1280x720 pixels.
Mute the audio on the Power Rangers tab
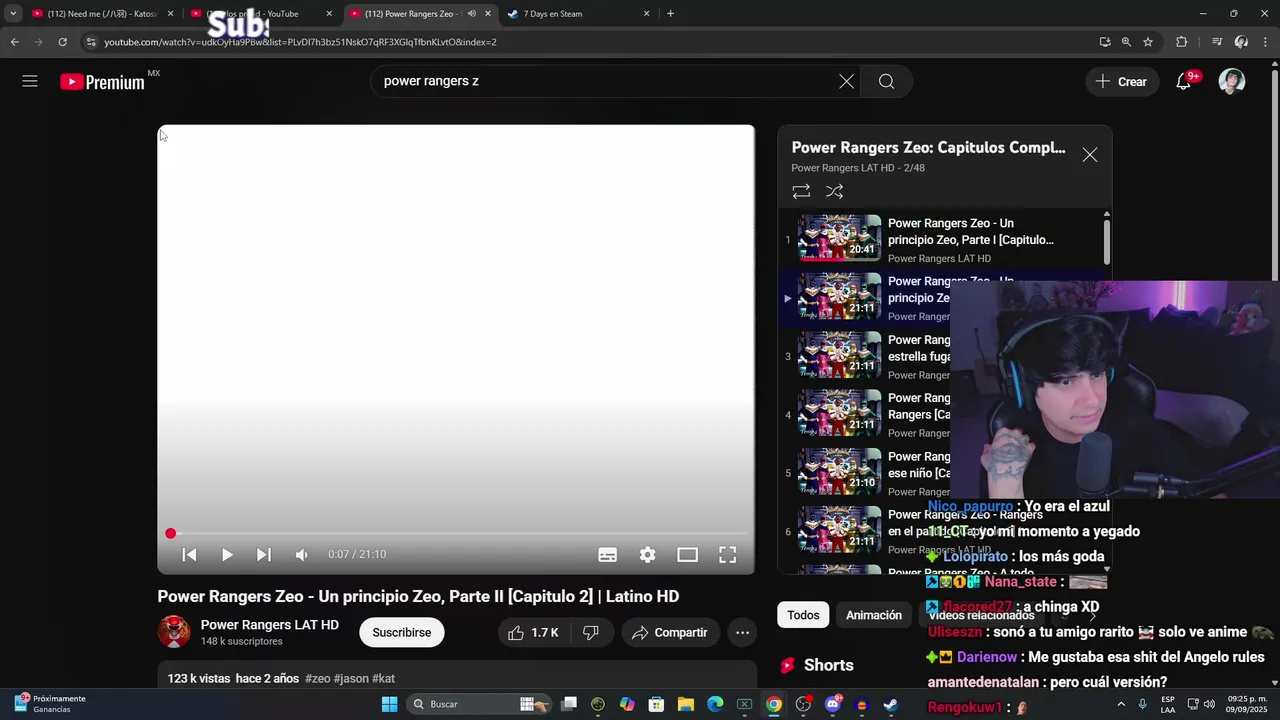coord(472,14)
